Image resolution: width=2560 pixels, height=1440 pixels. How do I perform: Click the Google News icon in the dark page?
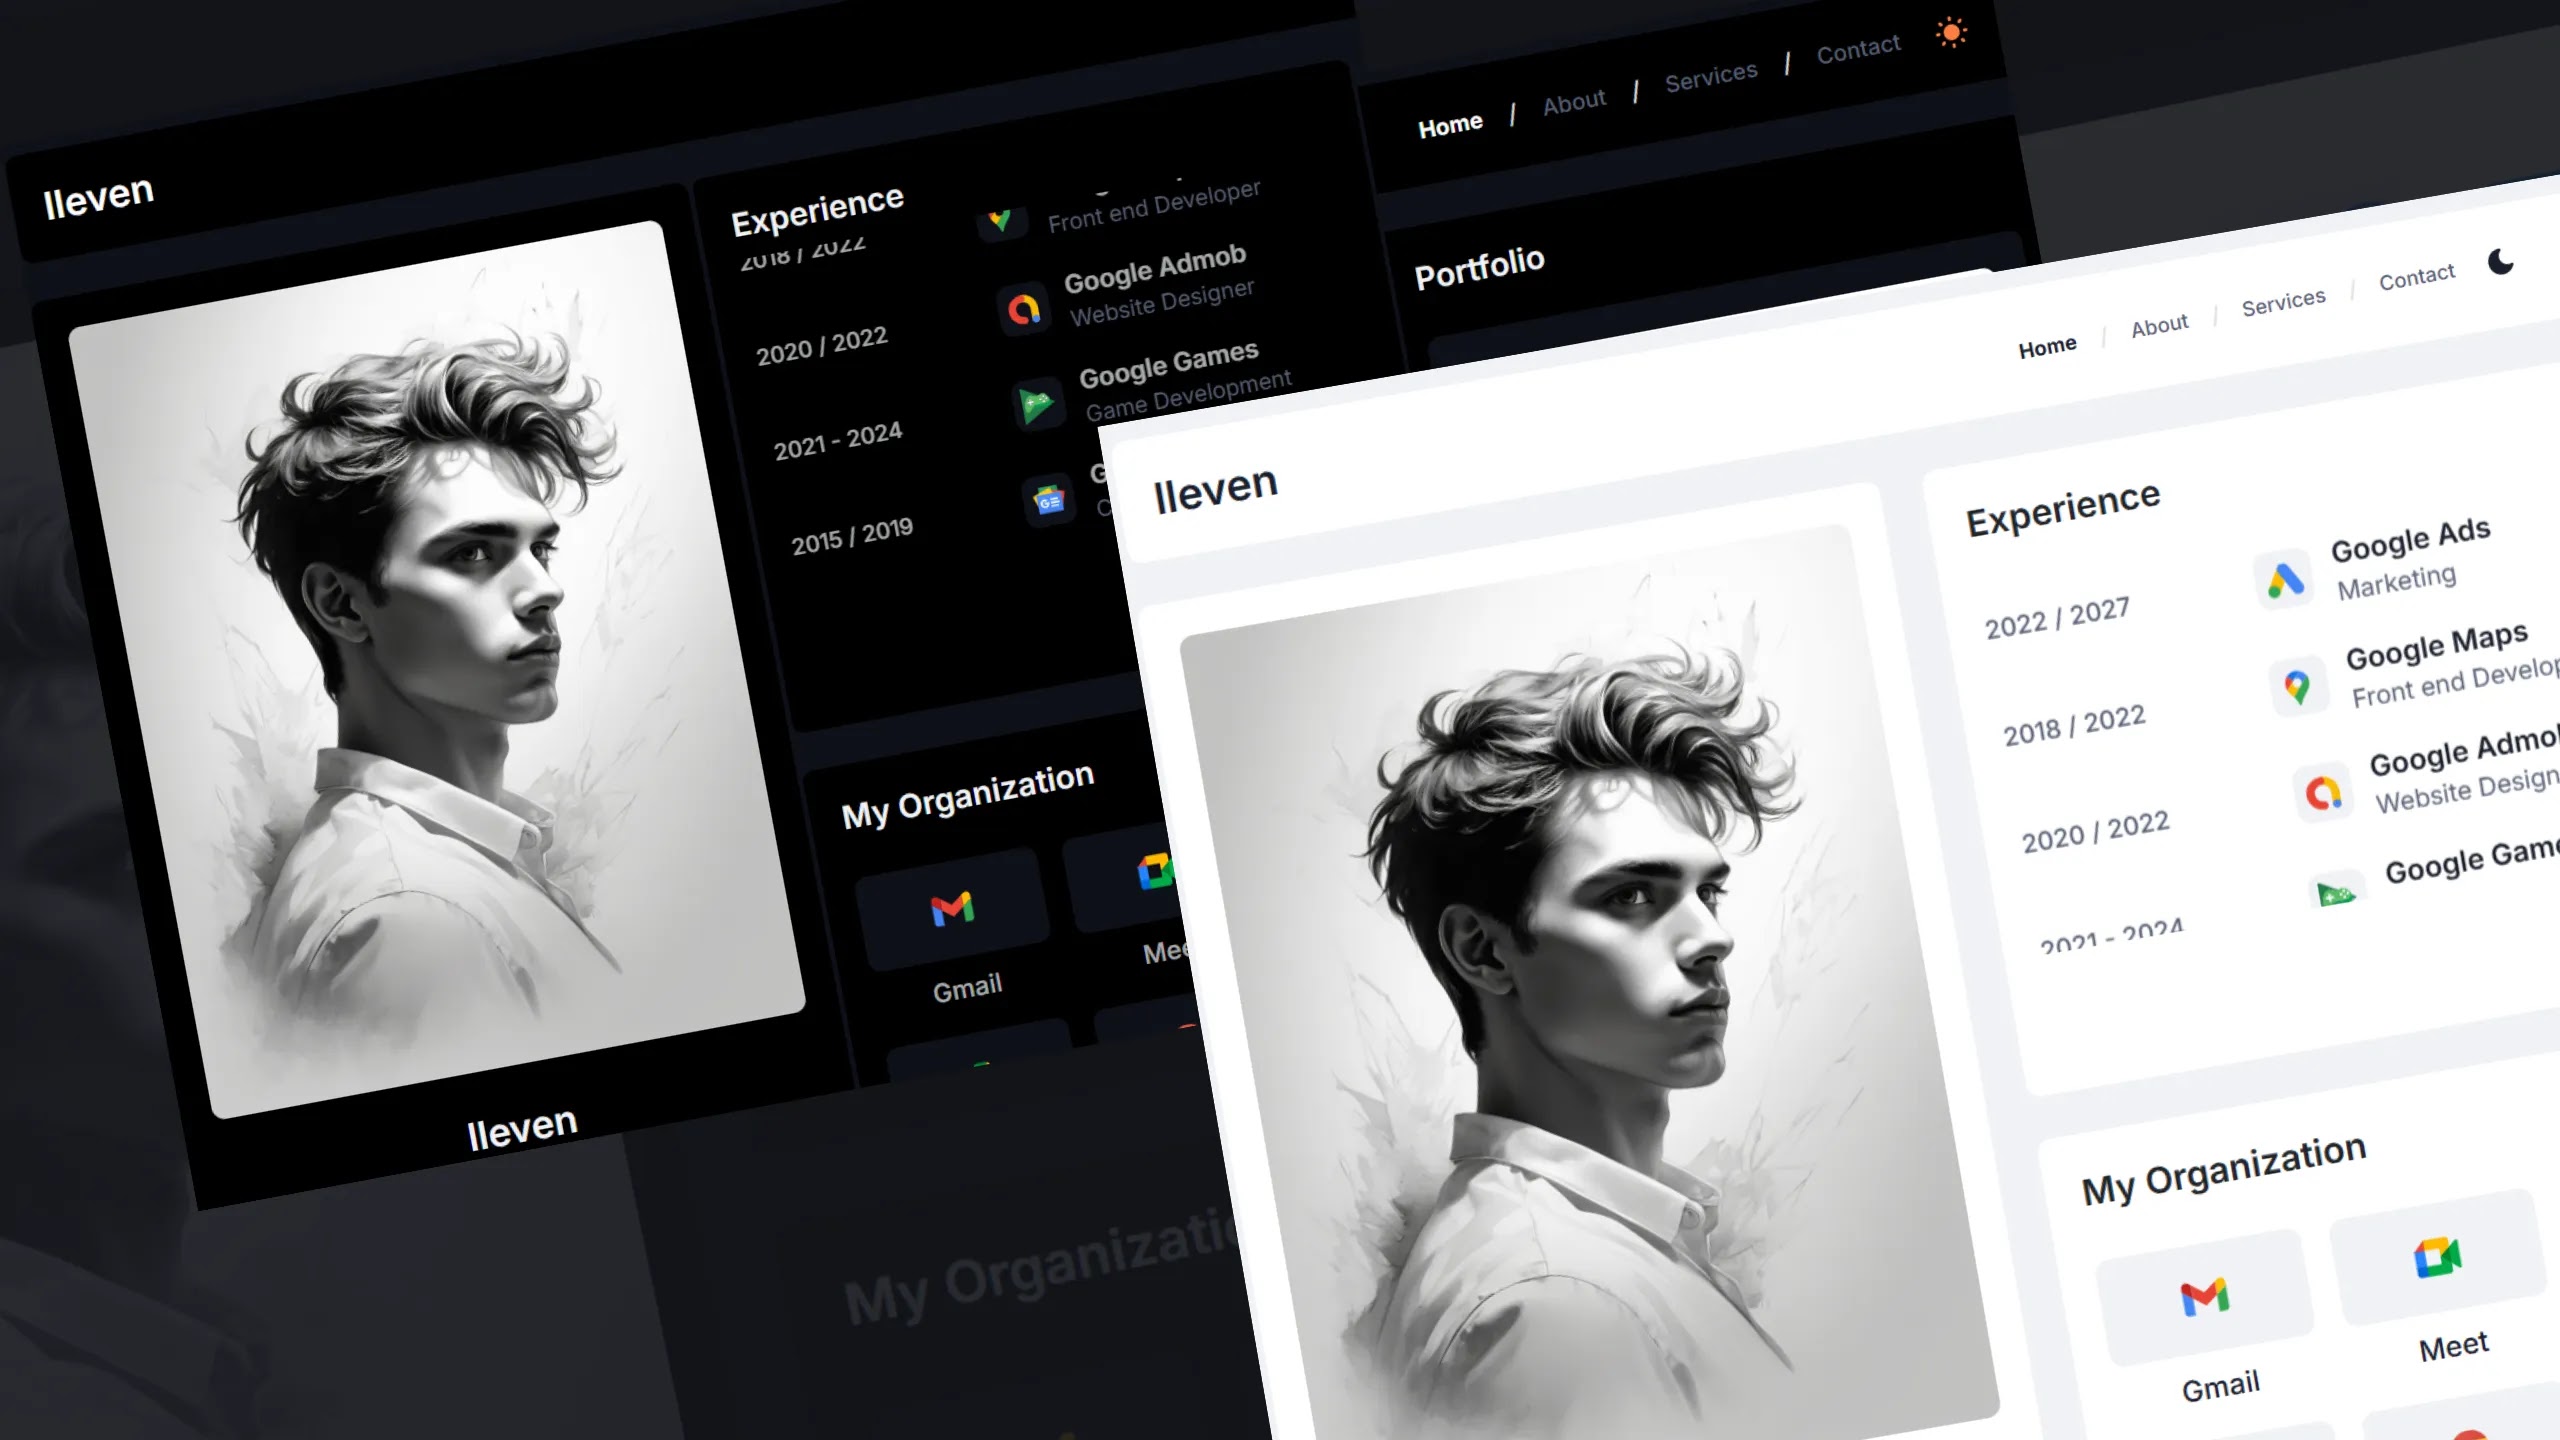pyautogui.click(x=1049, y=499)
